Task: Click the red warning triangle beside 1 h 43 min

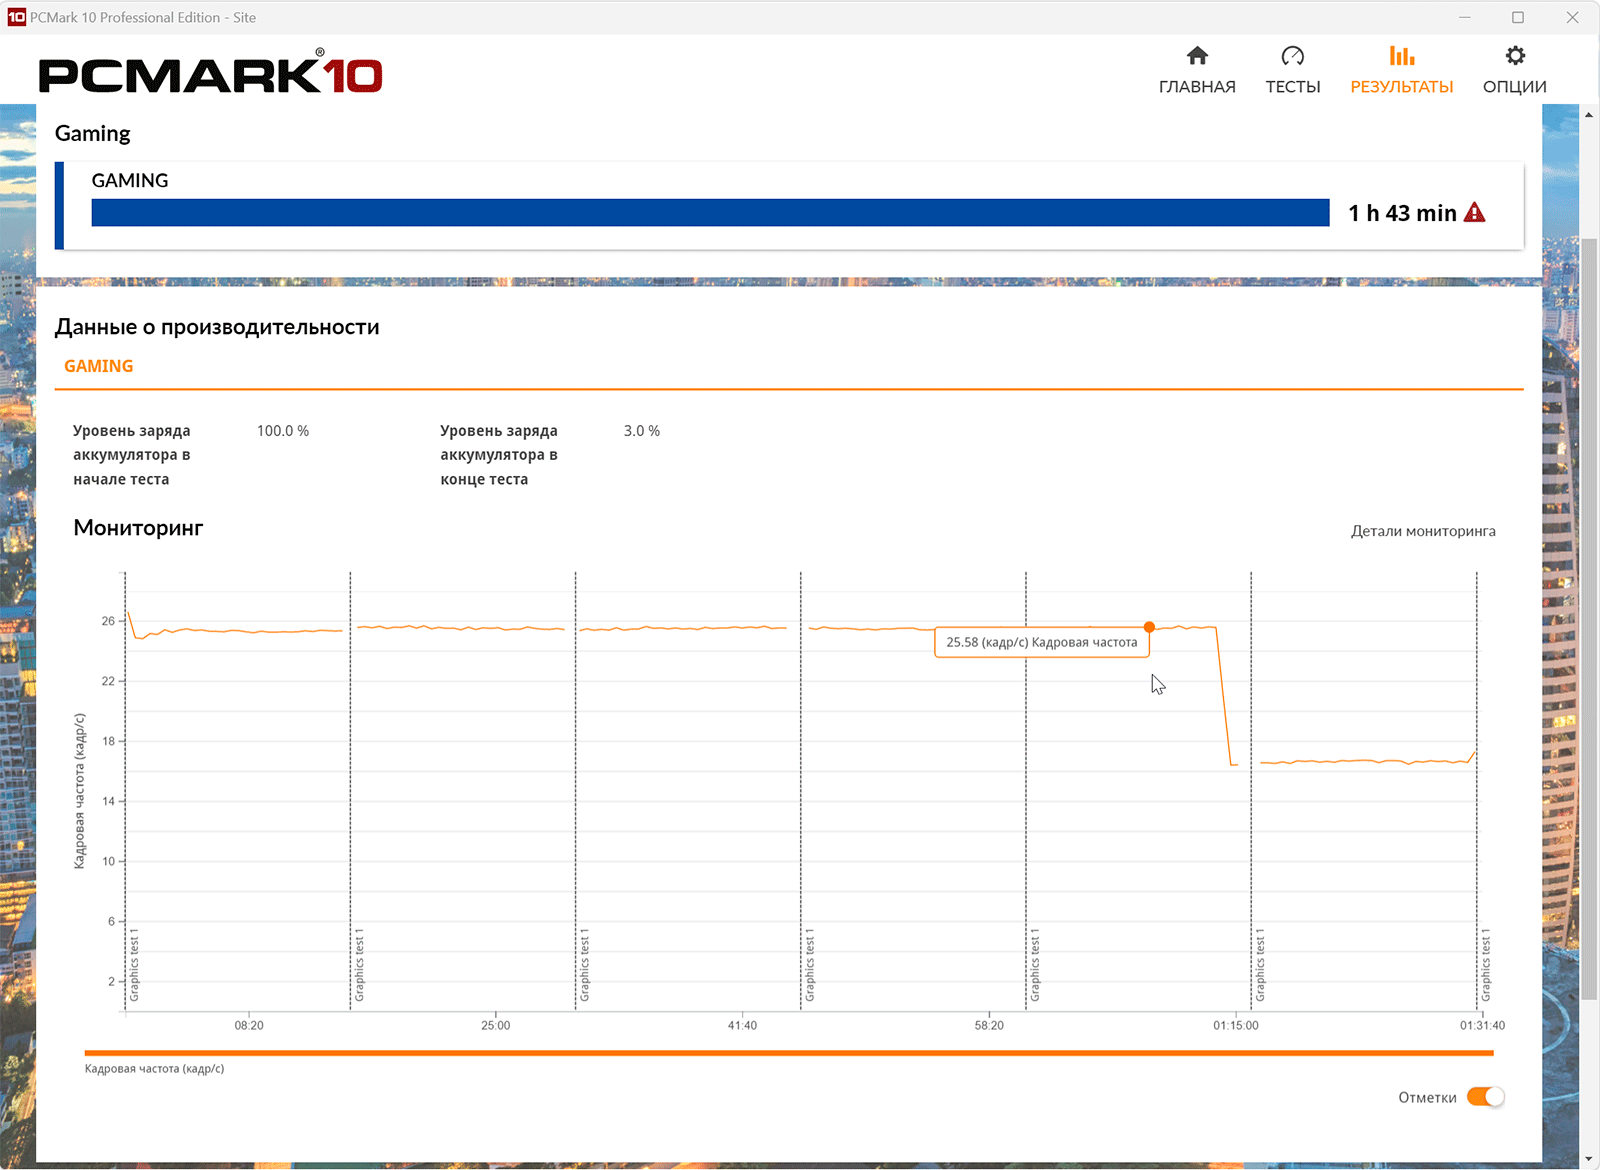Action: pyautogui.click(x=1475, y=212)
